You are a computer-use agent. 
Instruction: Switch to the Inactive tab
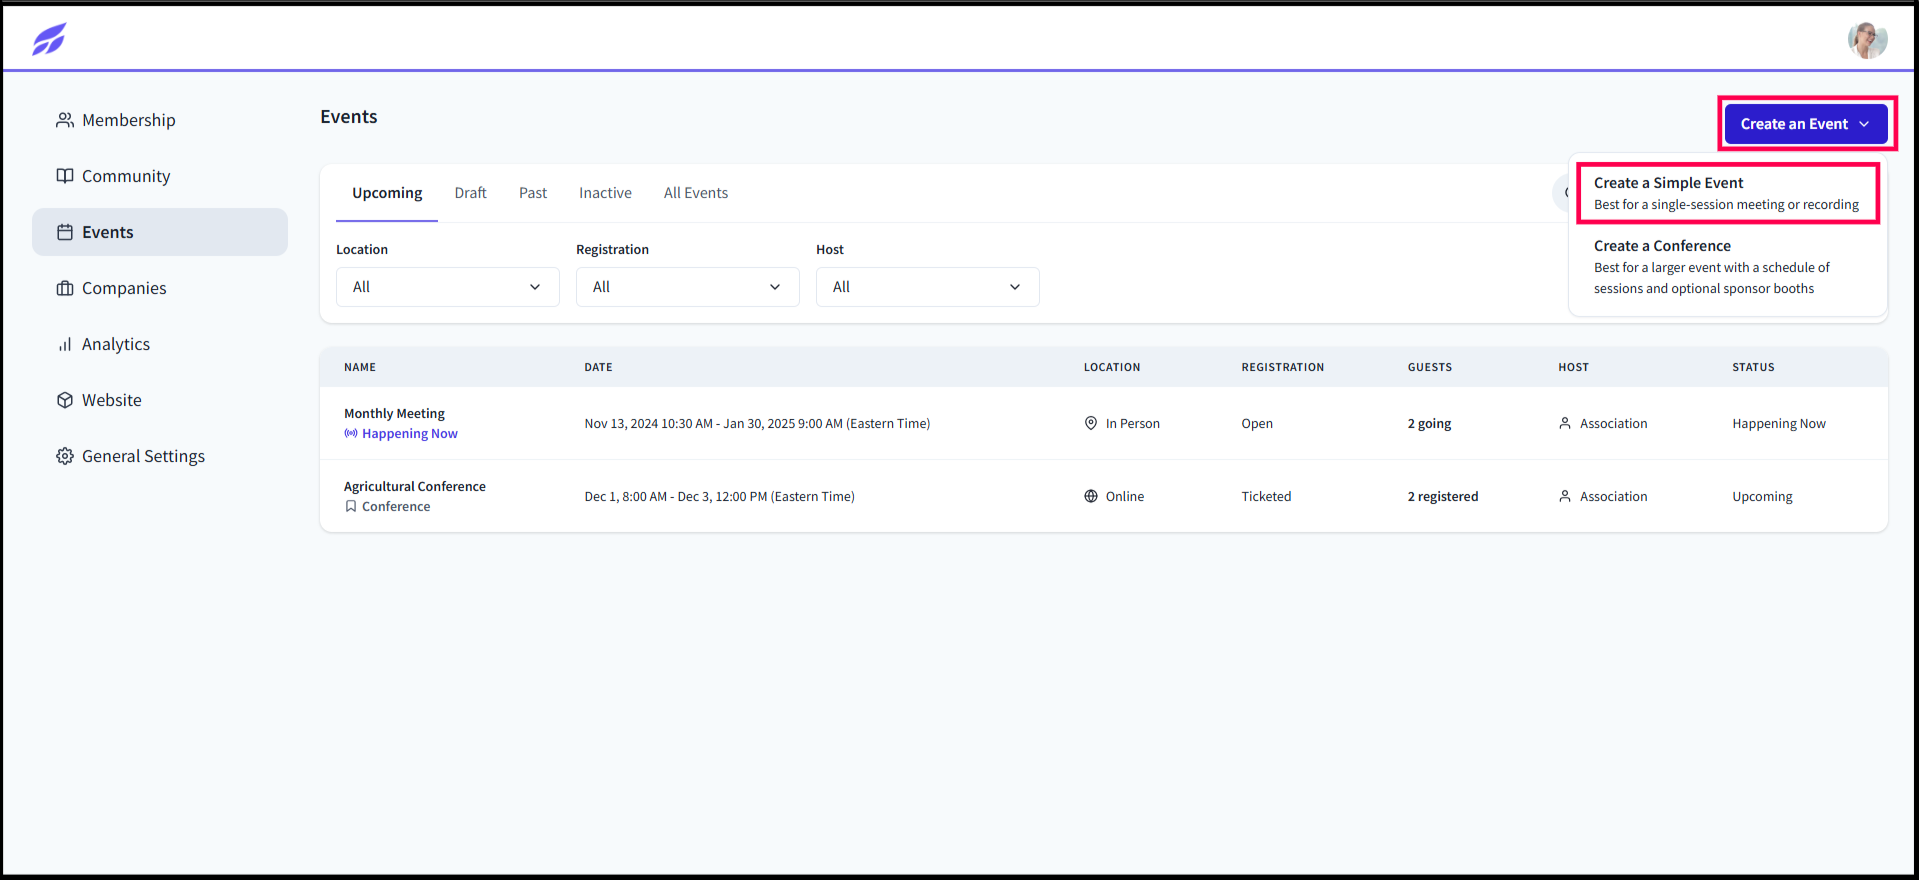[605, 193]
